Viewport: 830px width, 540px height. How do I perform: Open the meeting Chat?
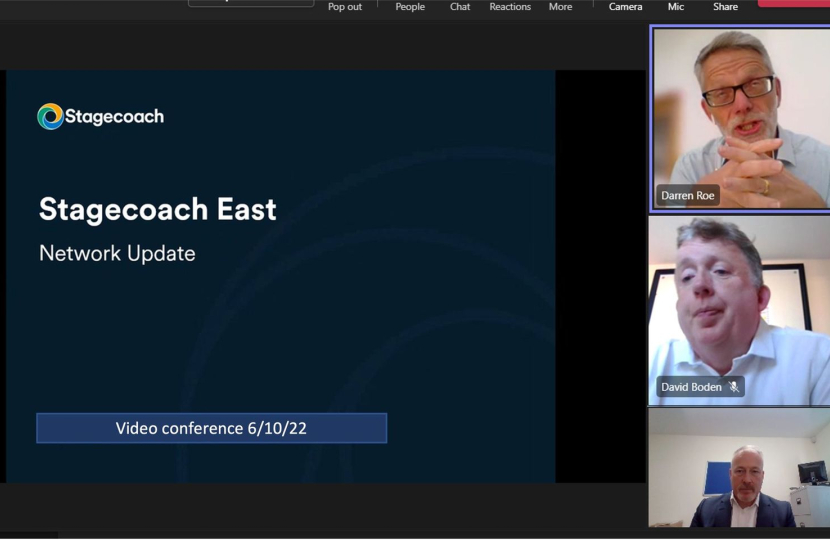[x=459, y=7]
